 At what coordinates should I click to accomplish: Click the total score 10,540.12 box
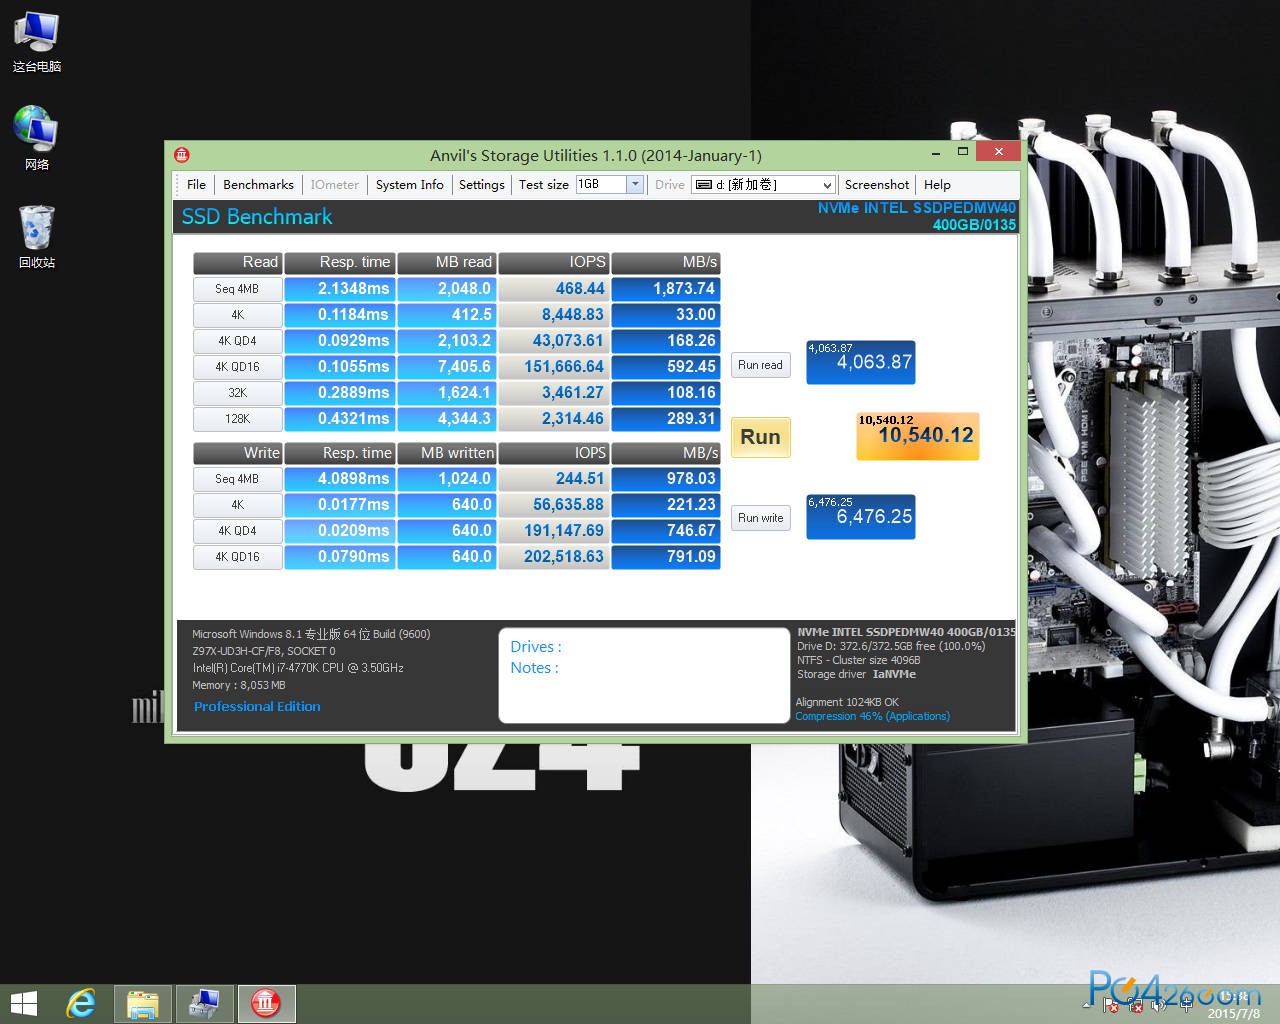click(x=917, y=436)
